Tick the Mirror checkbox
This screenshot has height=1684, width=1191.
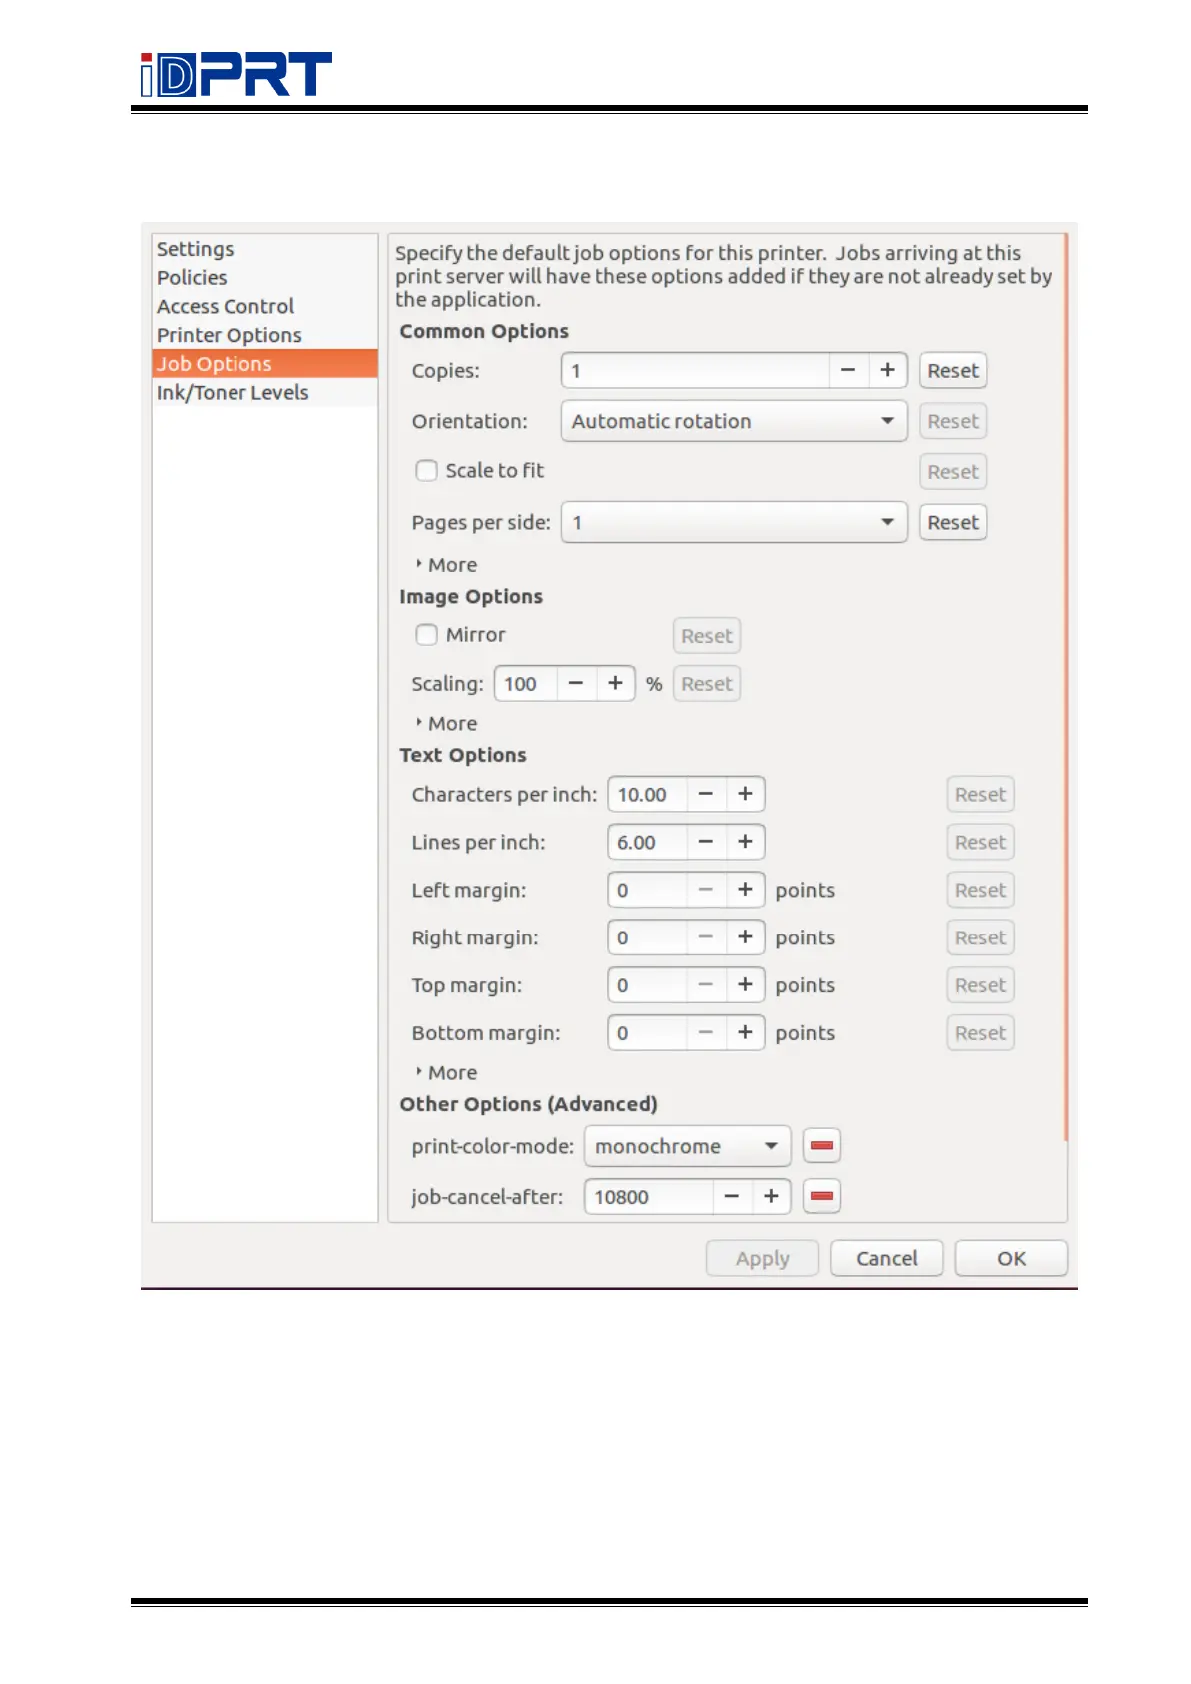[427, 635]
